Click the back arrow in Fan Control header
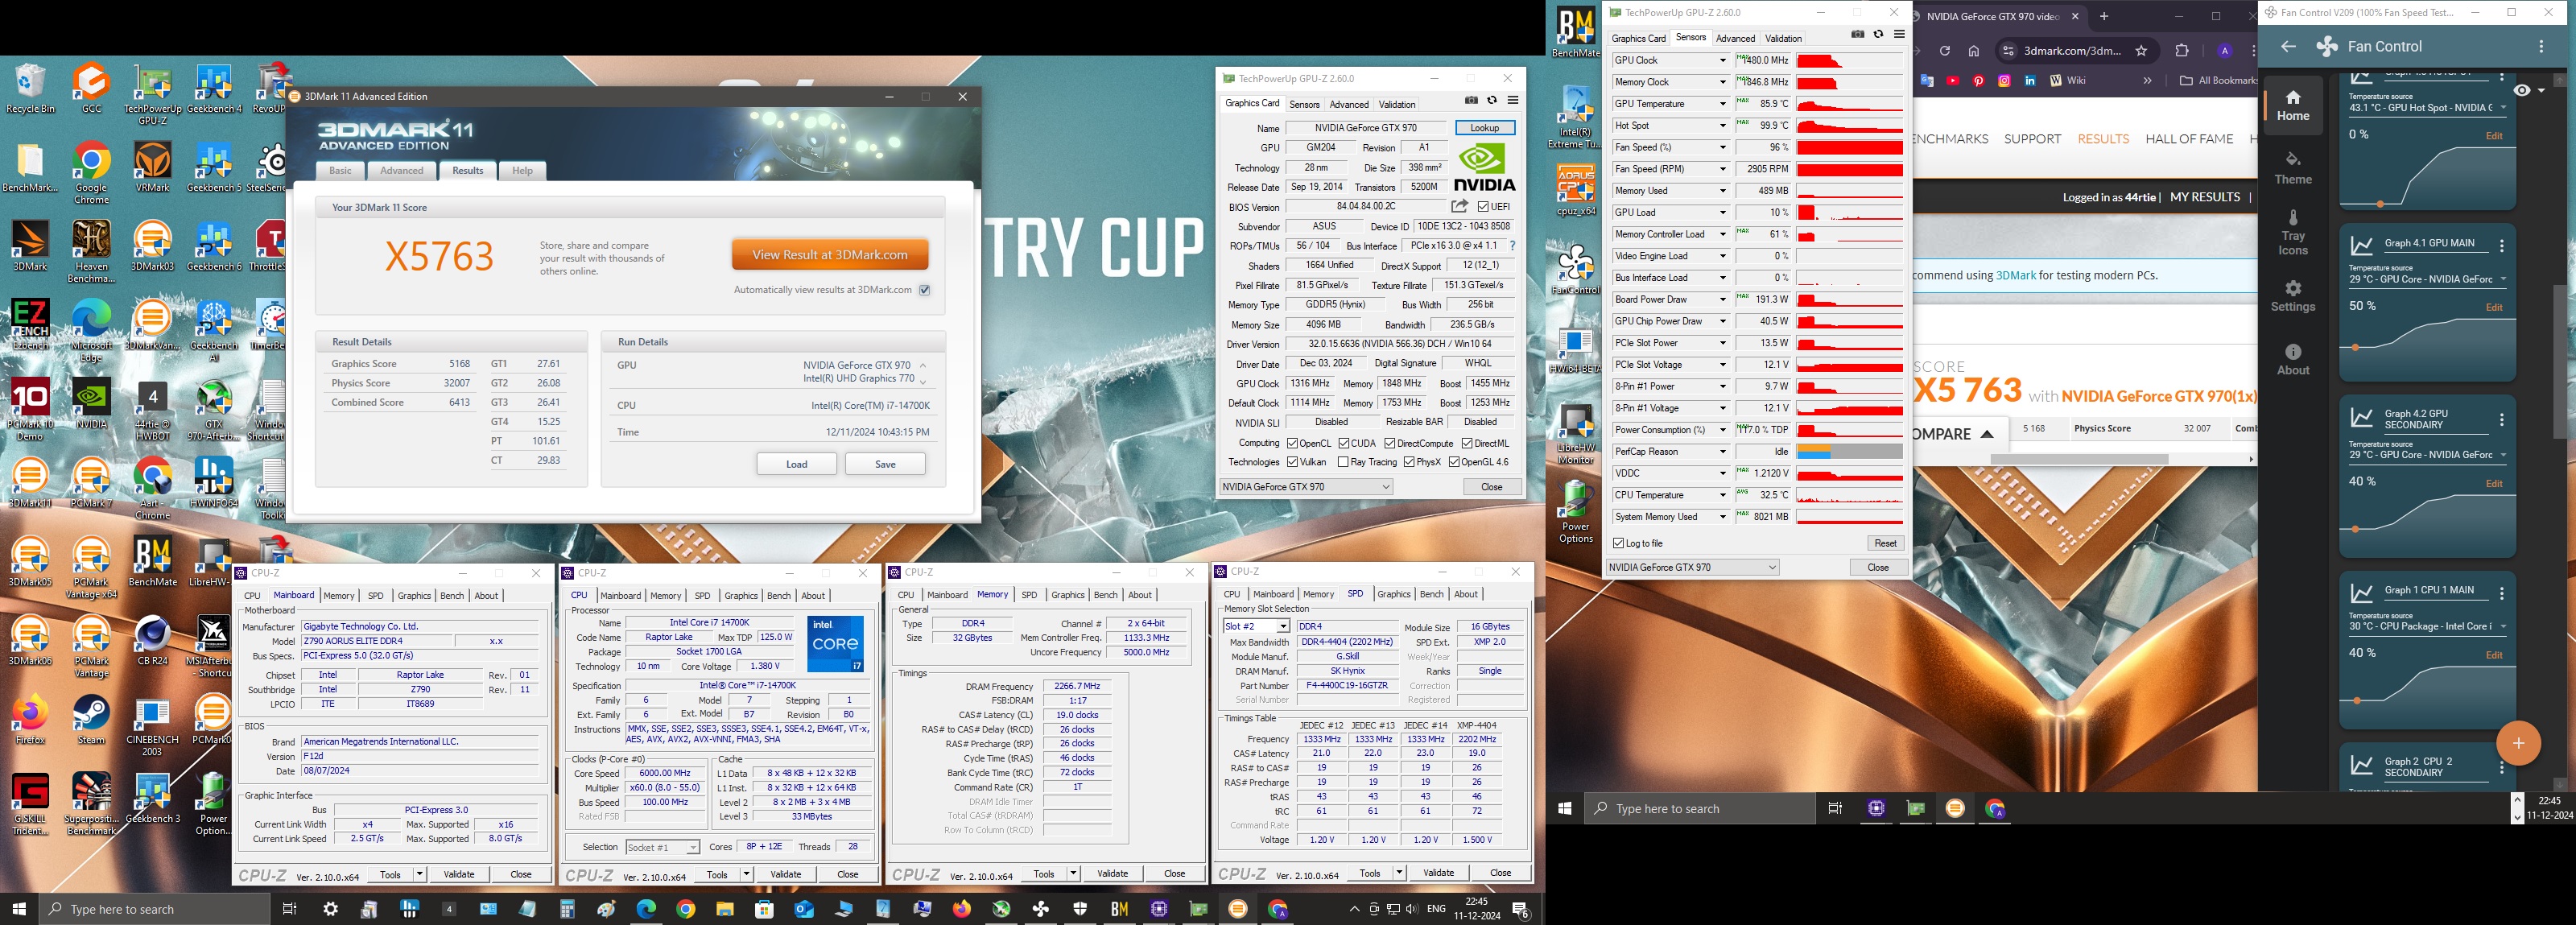The width and height of the screenshot is (2576, 925). pos(2288,46)
